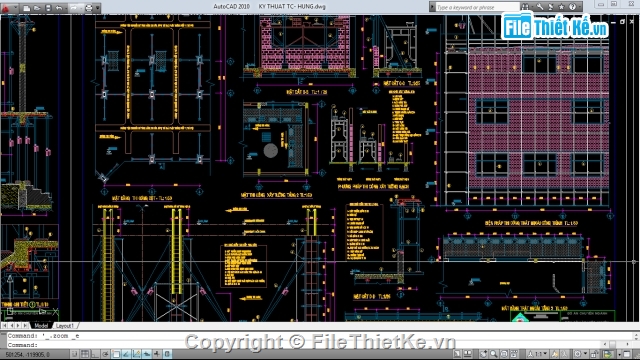Toggle Grid Display in status bar
The width and height of the screenshot is (640, 360).
point(85,354)
